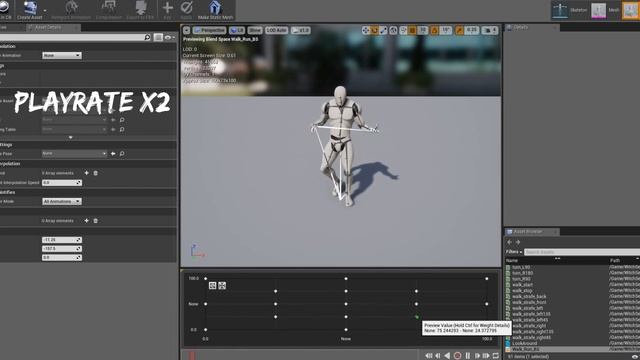The height and width of the screenshot is (360, 640).
Task: Open the Preview Base Pose None dropdown
Action: click(x=74, y=153)
